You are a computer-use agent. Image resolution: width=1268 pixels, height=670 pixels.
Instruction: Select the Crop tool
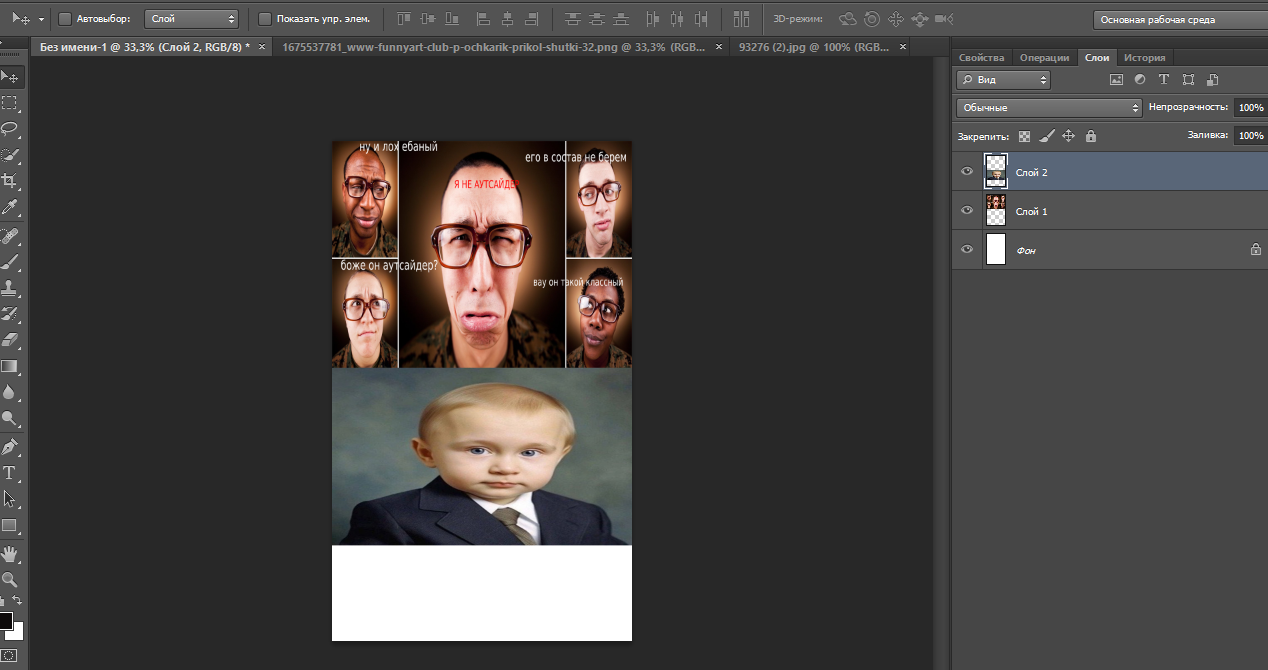(x=9, y=181)
